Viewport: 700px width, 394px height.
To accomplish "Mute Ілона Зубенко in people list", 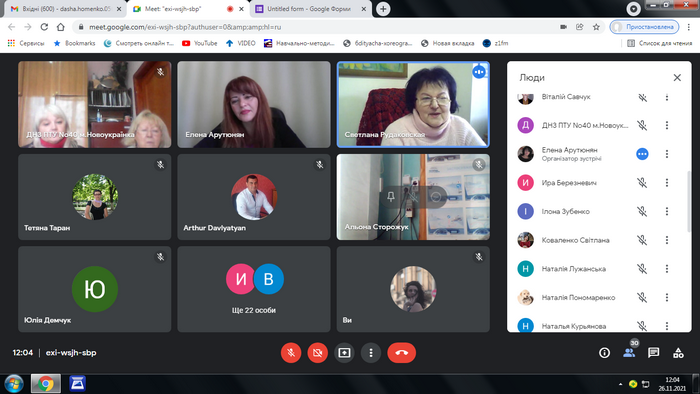I will pos(642,211).
